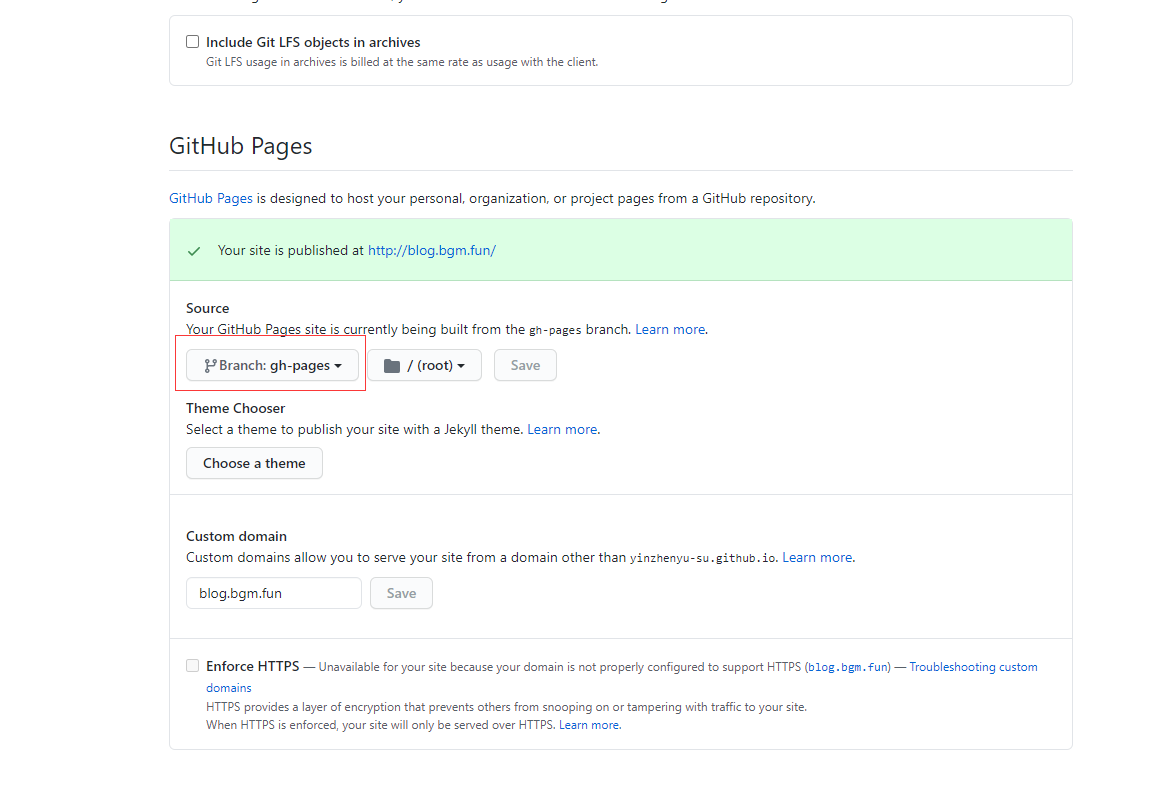Click the Custom domain heading text

[x=236, y=536]
